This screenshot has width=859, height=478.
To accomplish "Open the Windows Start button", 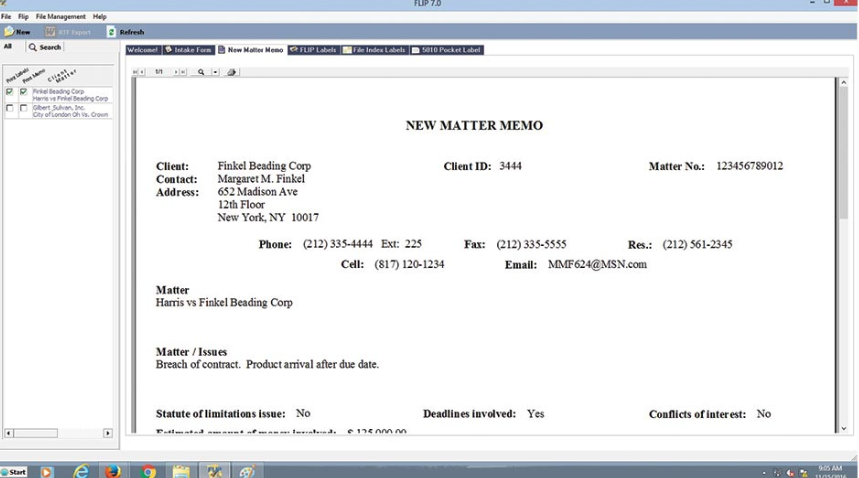I will [14, 472].
